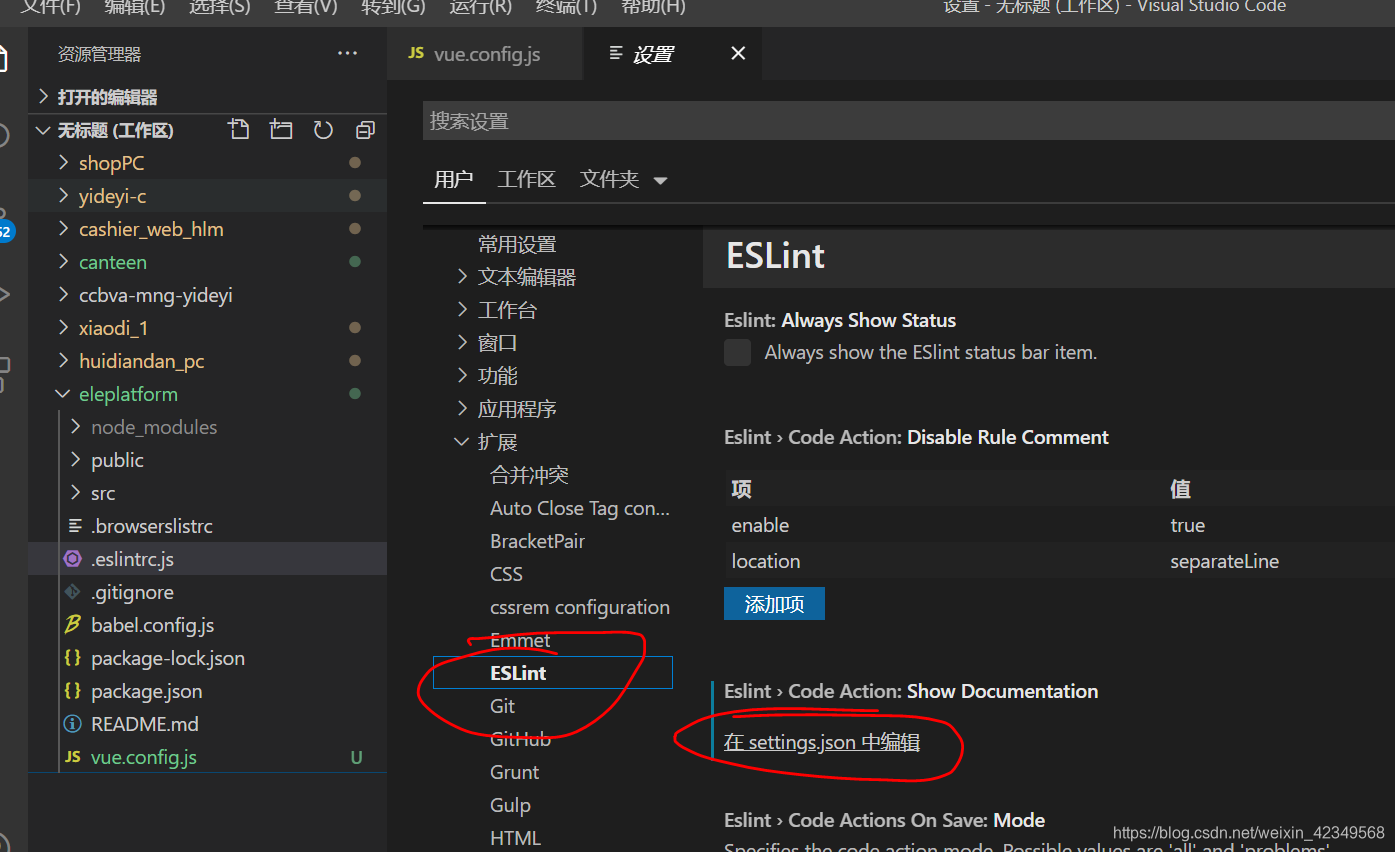The height and width of the screenshot is (852, 1395).
Task: Click the enable row in the settings table
Action: (1059, 525)
